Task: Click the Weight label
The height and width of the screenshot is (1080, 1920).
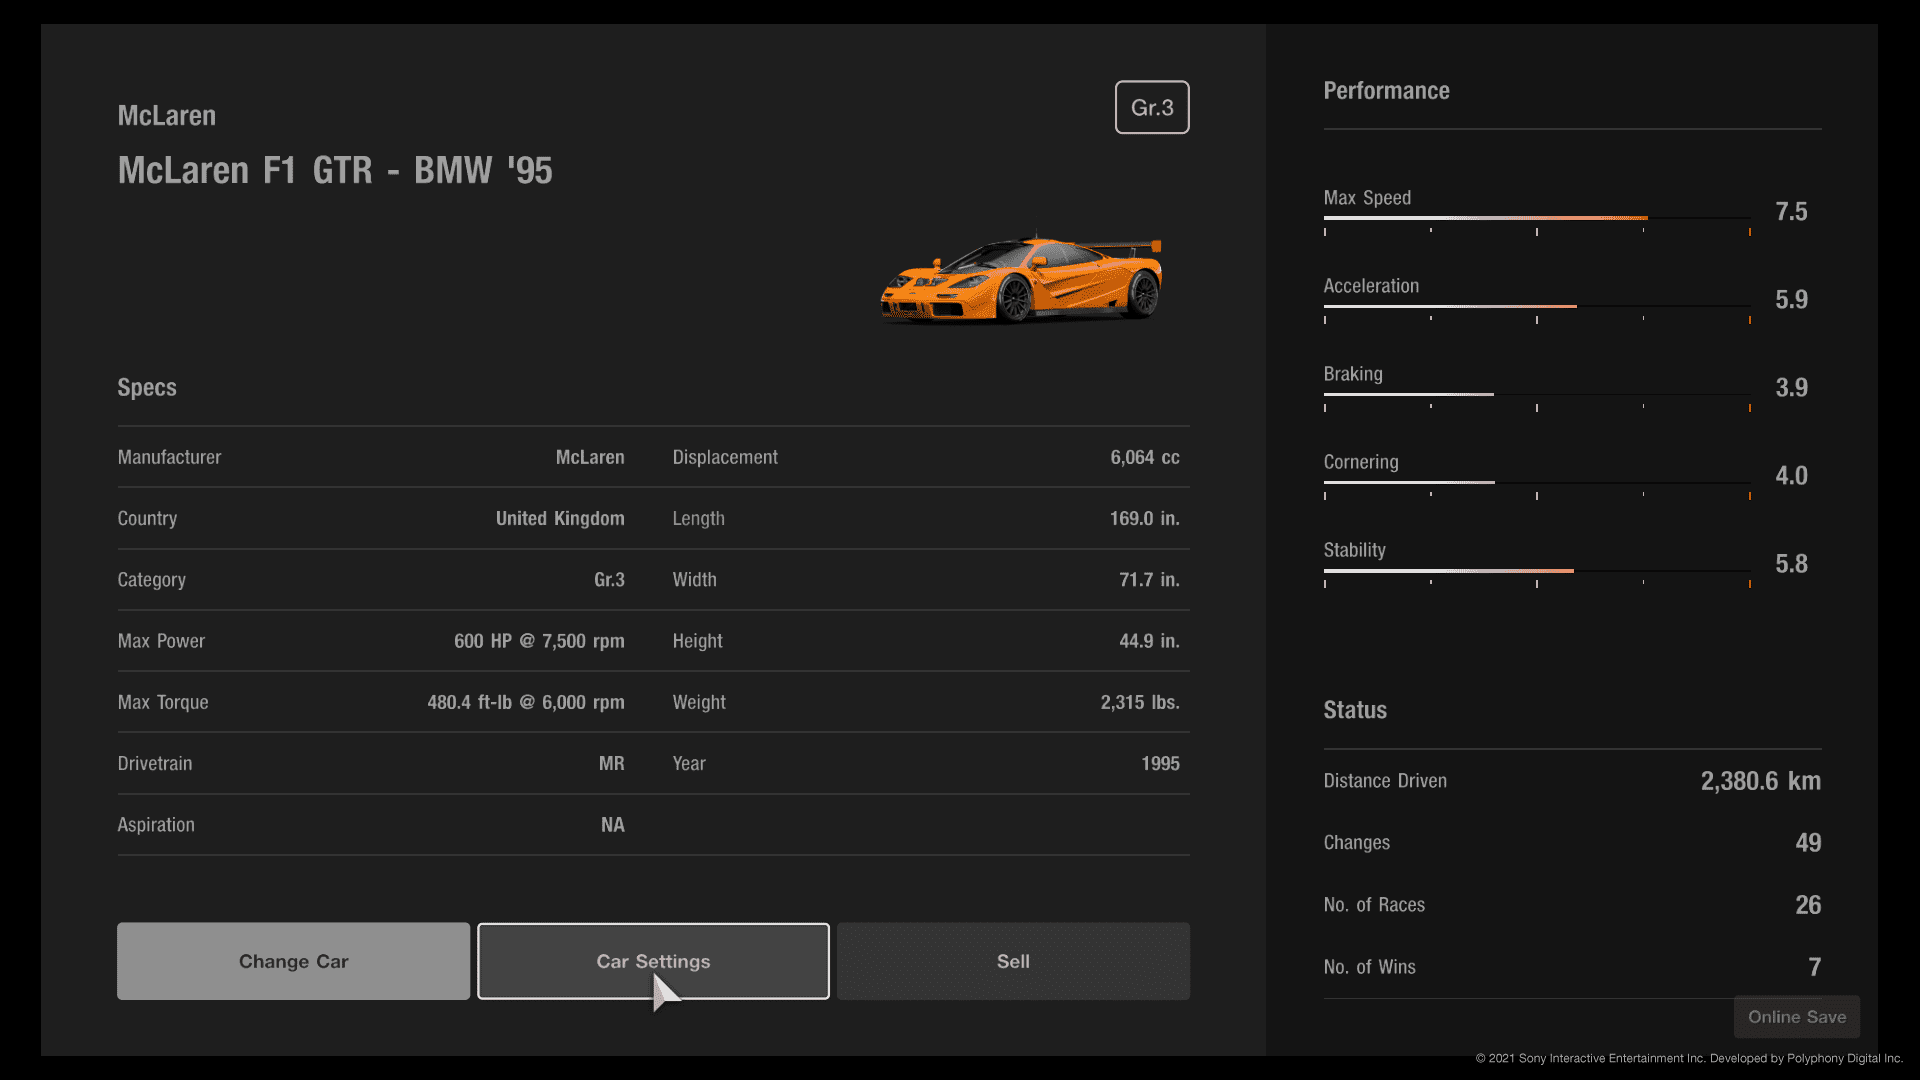Action: (x=699, y=703)
